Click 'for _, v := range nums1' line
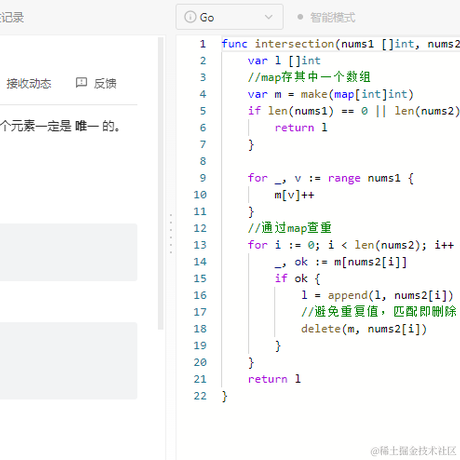460x460 pixels. coord(331,178)
